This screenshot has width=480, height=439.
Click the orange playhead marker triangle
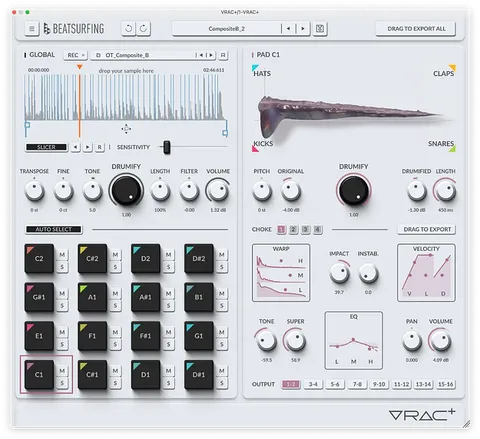tap(79, 67)
